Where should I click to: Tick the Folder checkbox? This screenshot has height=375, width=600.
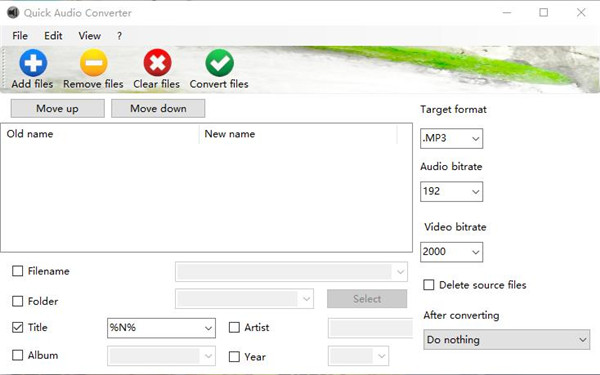18,301
